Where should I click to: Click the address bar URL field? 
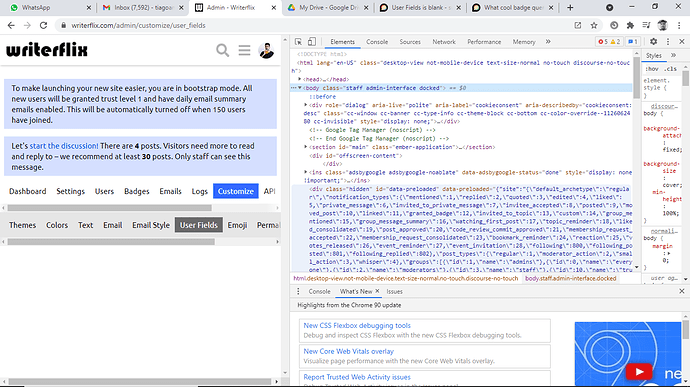(314, 26)
